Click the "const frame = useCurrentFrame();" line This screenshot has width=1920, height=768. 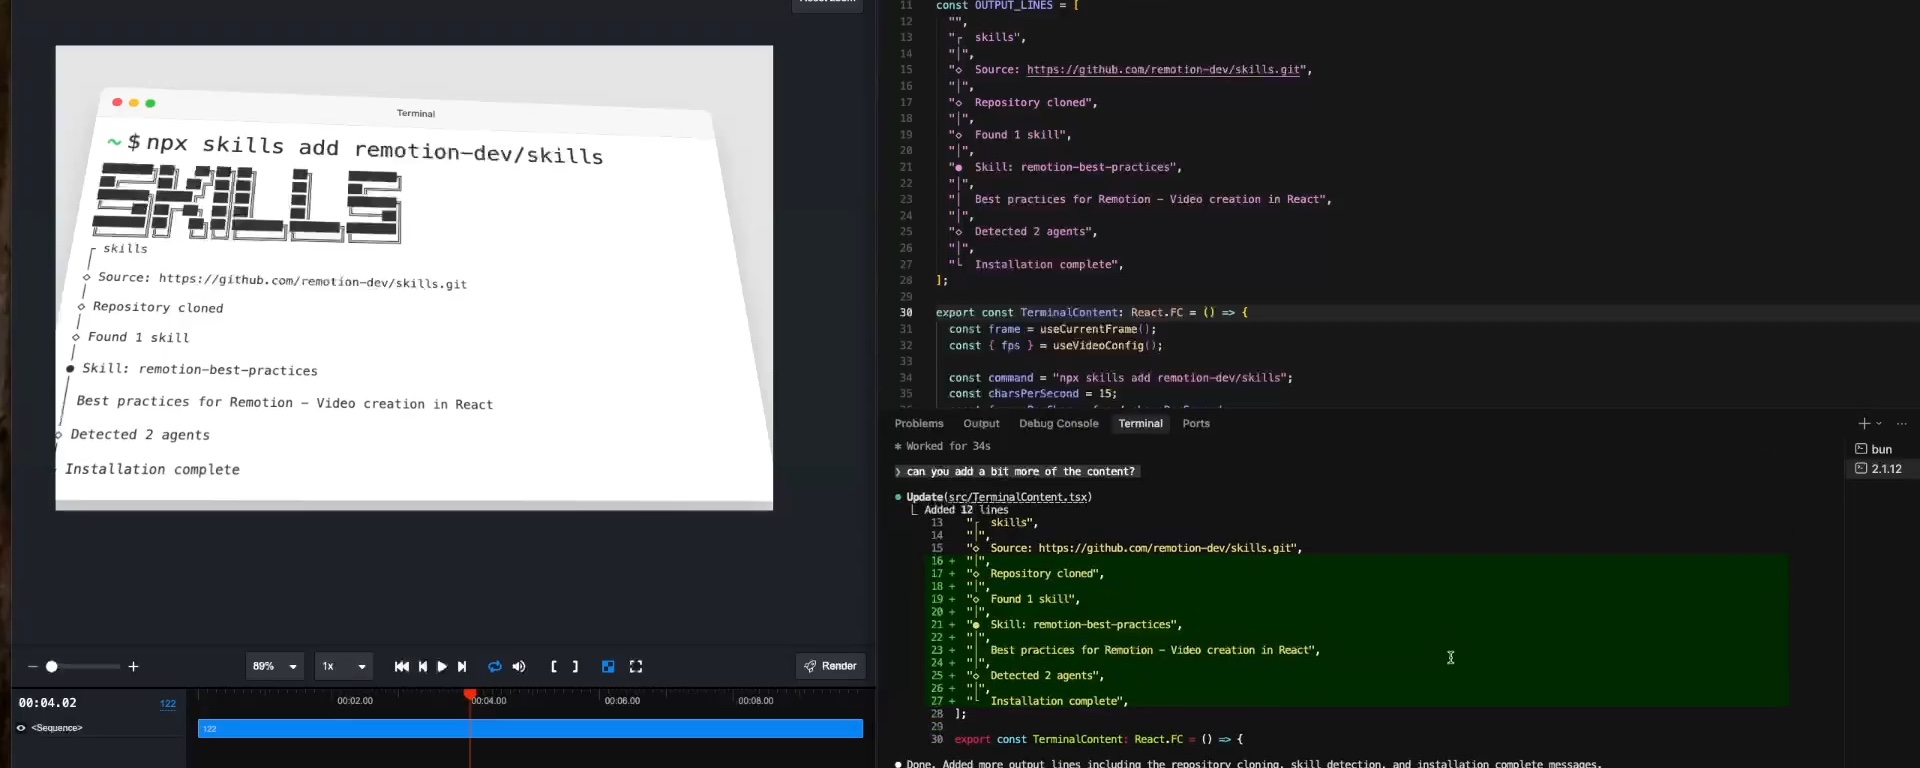click(1052, 330)
